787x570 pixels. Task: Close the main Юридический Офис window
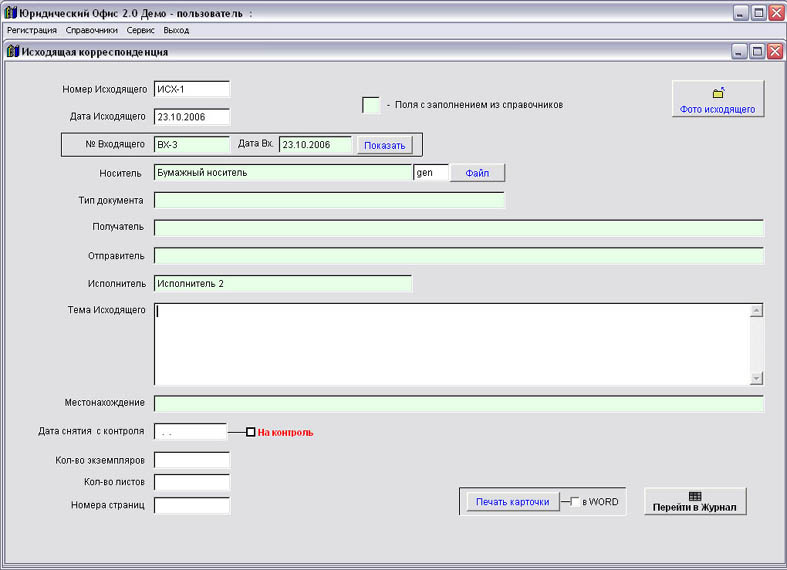coord(777,13)
